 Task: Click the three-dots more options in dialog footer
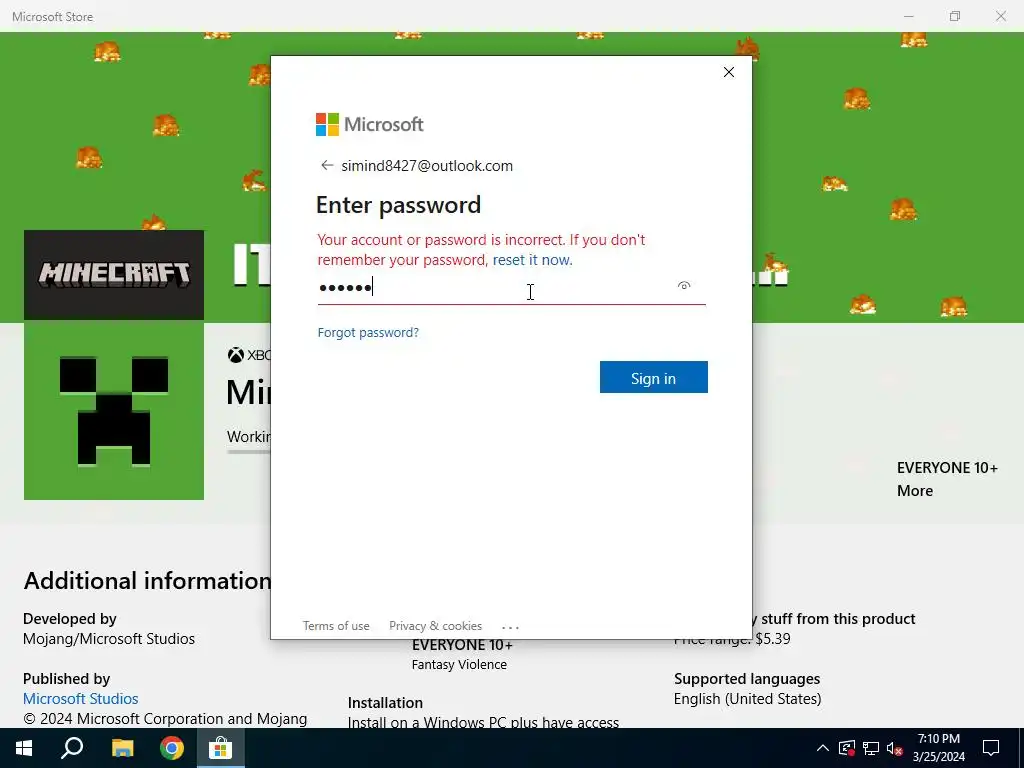510,627
